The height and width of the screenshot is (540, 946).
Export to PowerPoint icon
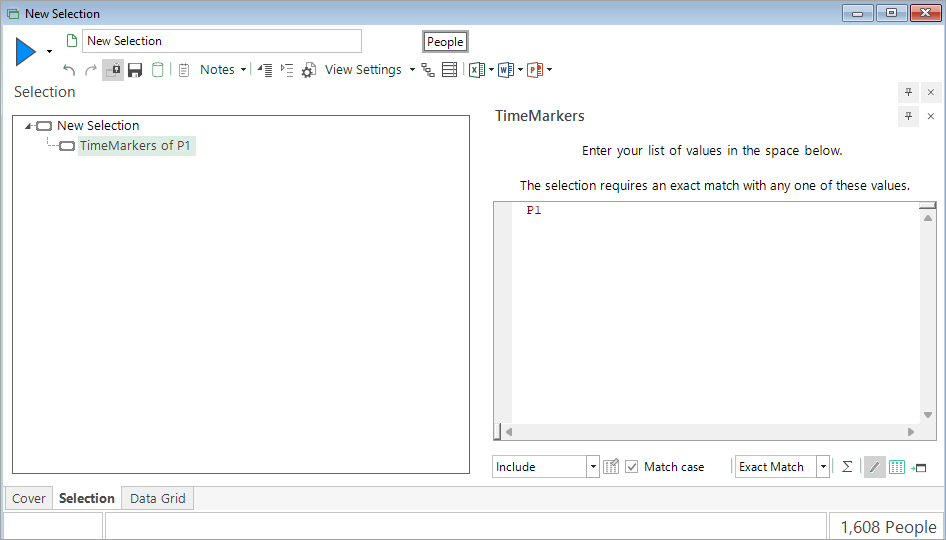(x=535, y=70)
